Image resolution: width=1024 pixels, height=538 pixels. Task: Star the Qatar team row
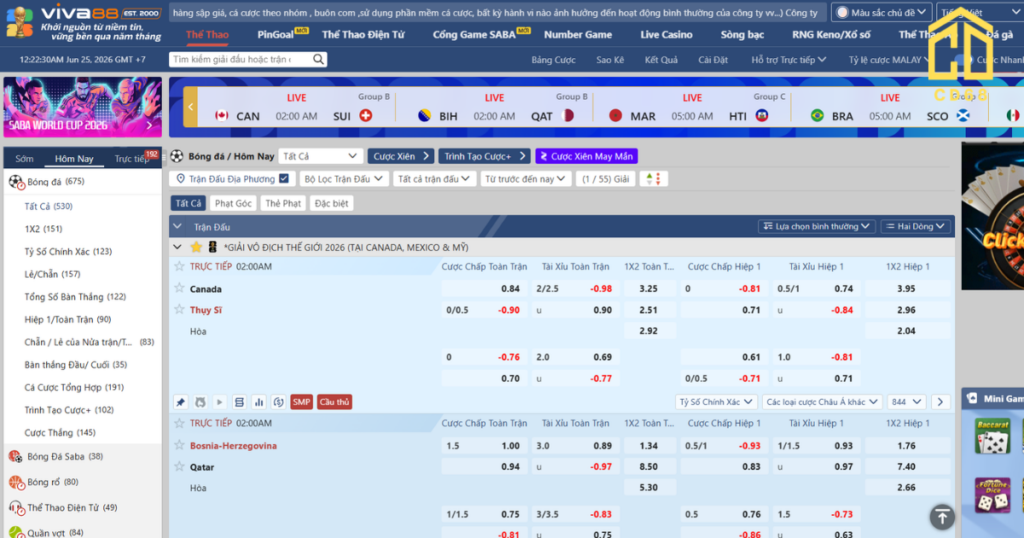[180, 466]
